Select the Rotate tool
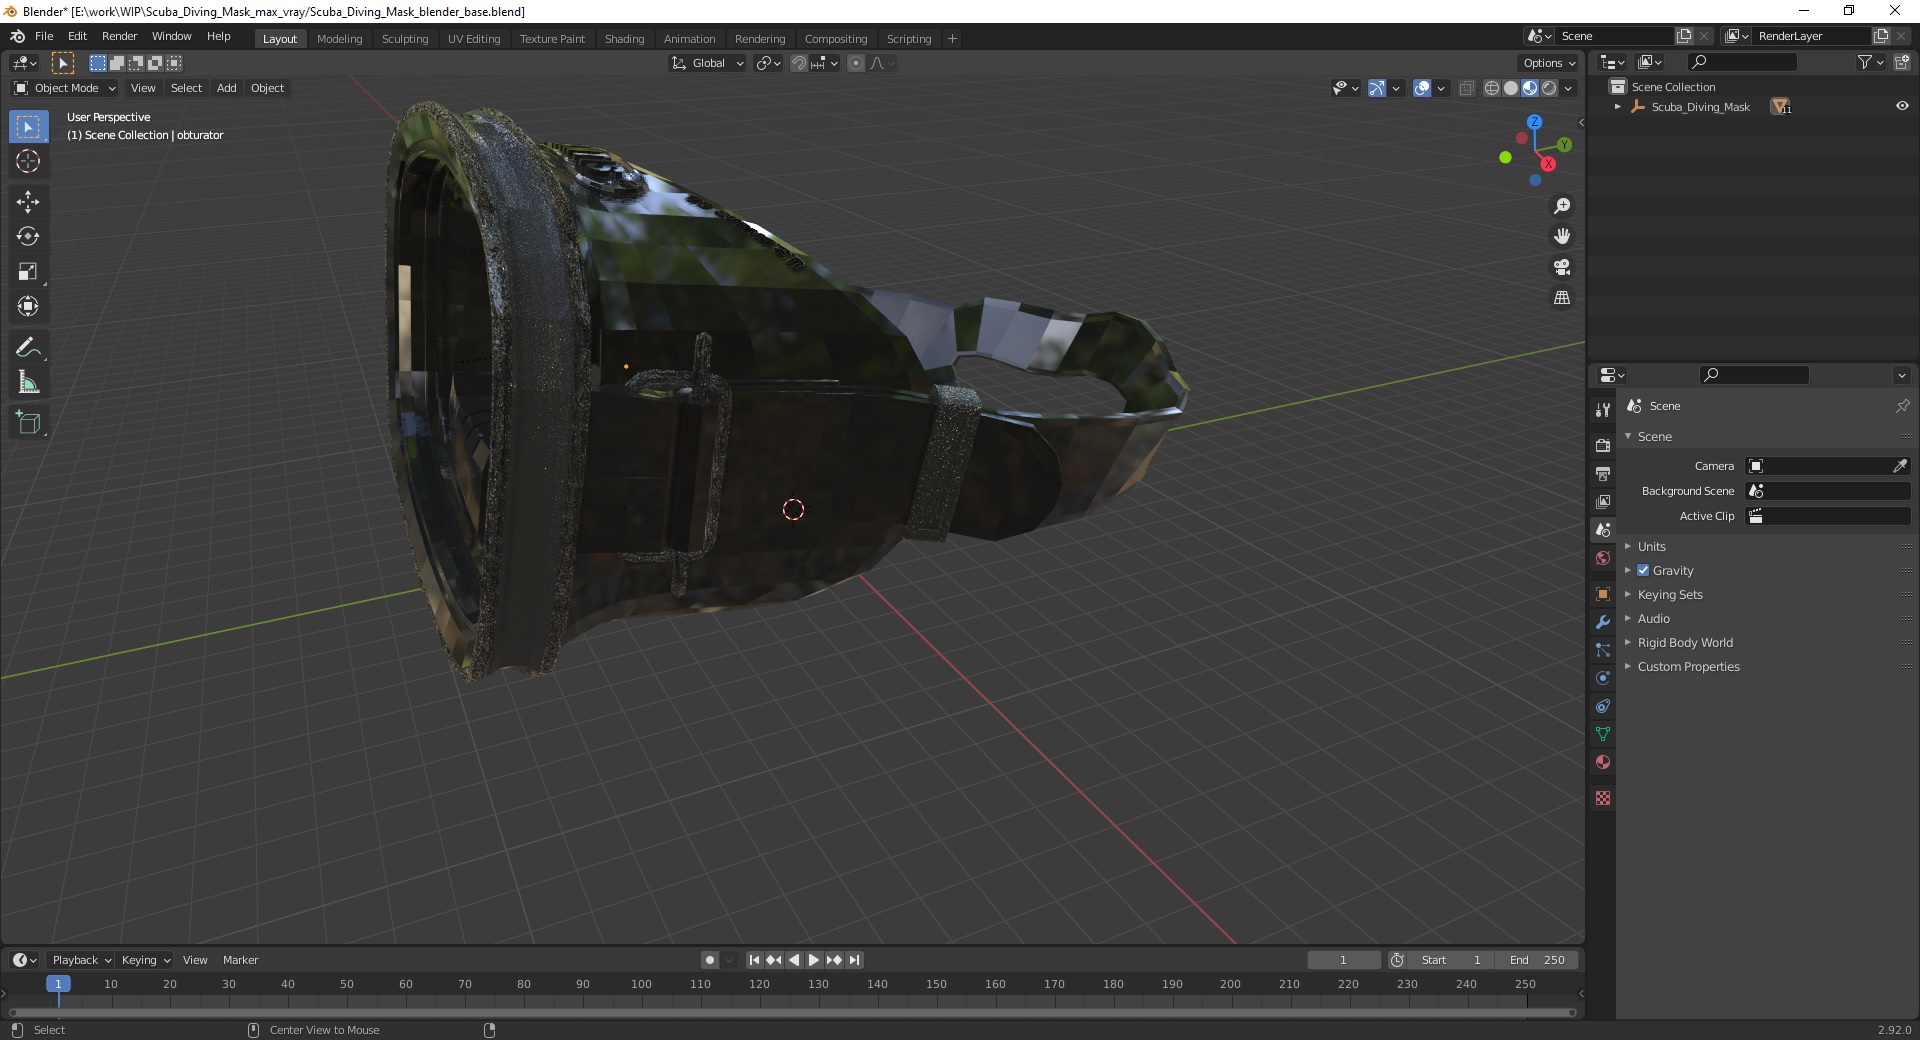The width and height of the screenshot is (1920, 1040). (x=28, y=236)
